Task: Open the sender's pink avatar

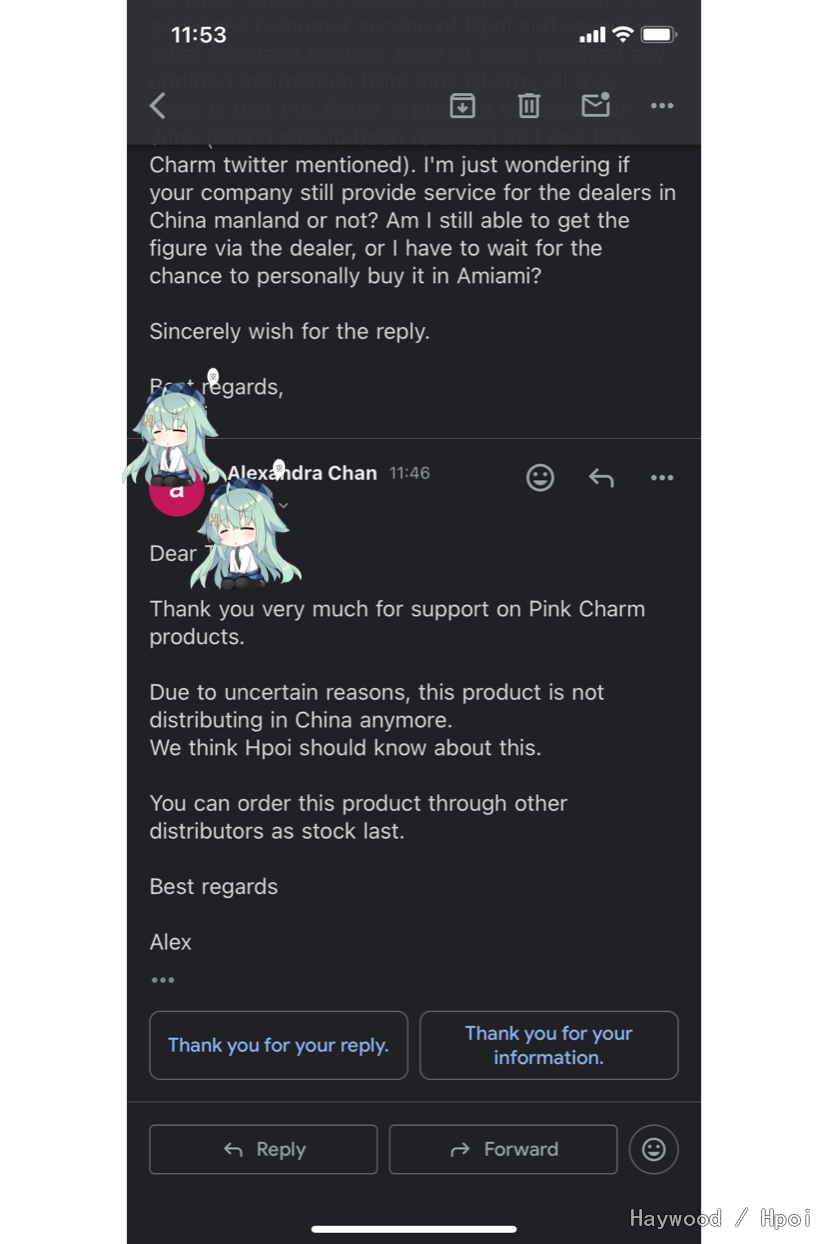Action: pos(177,490)
